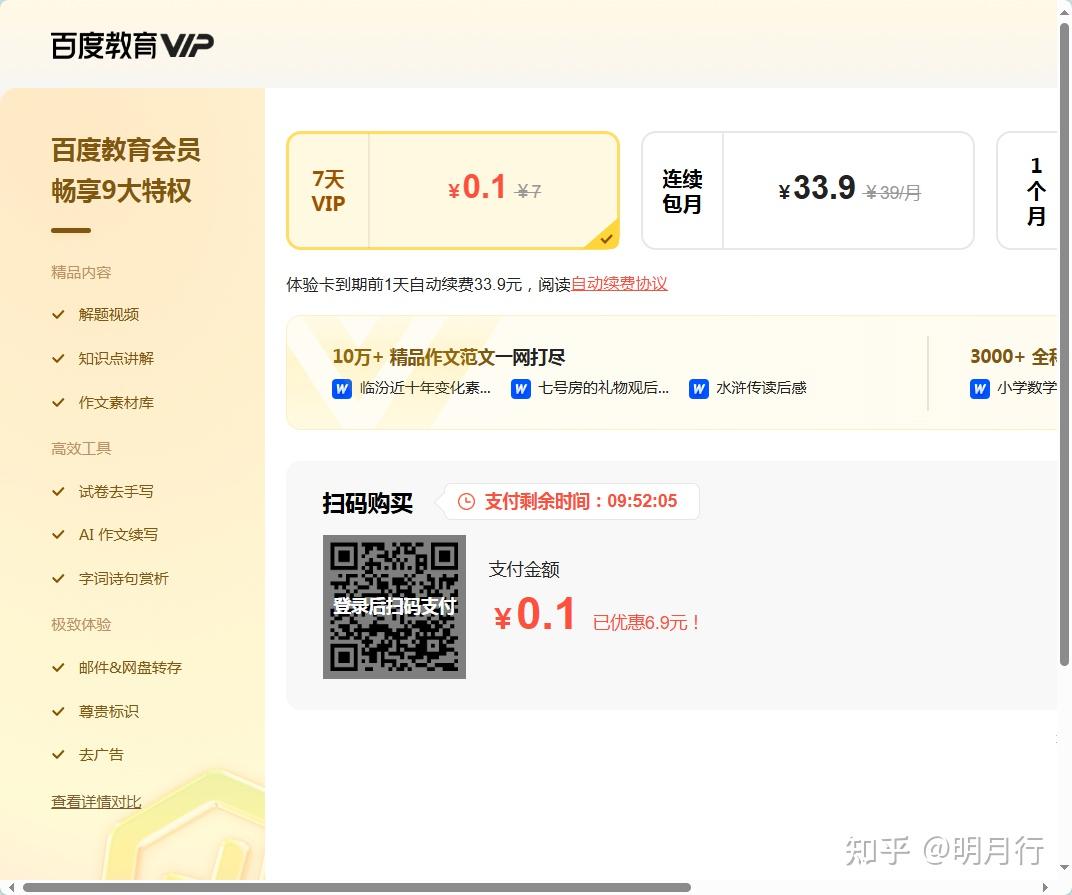Click the checkmark icon beside 试卷去手写
1072x895 pixels.
pos(58,492)
